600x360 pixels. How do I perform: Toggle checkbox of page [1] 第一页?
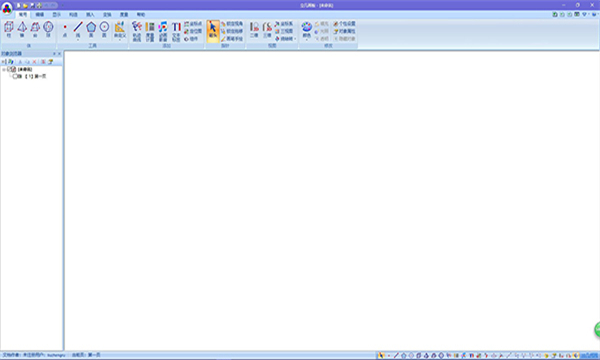click(15, 77)
